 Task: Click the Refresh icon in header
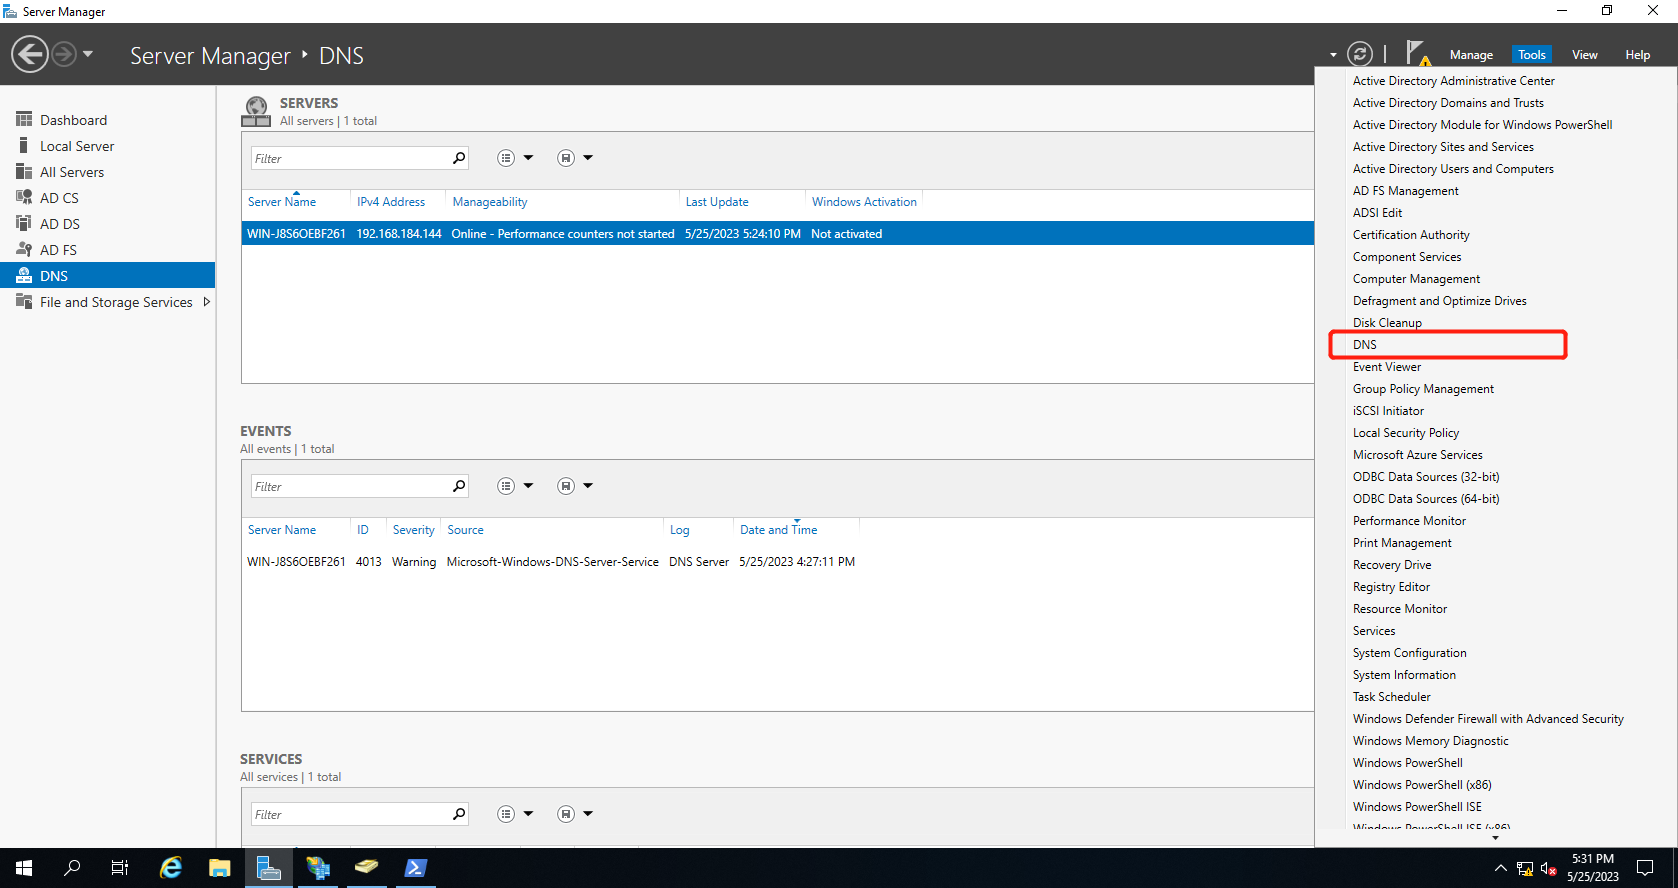tap(1360, 54)
